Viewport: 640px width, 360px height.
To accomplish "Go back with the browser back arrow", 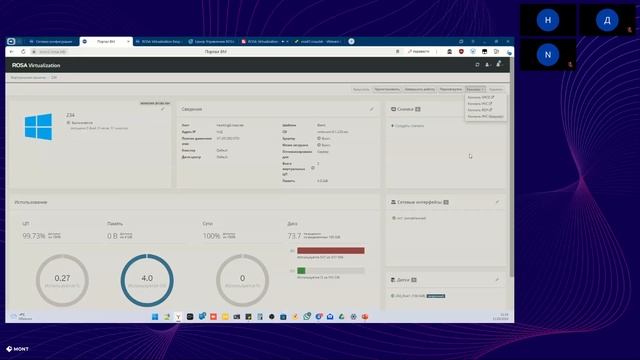I will (11, 52).
